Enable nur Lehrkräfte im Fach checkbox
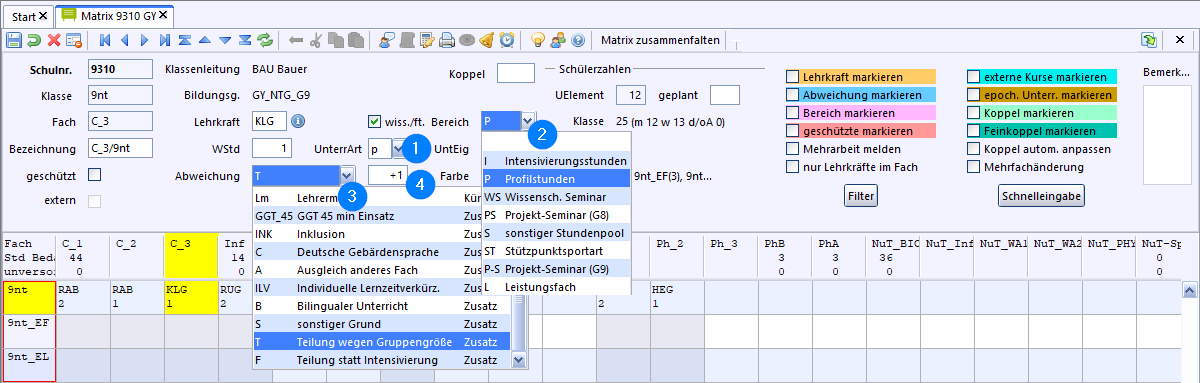This screenshot has height=383, width=1200. 793,167
